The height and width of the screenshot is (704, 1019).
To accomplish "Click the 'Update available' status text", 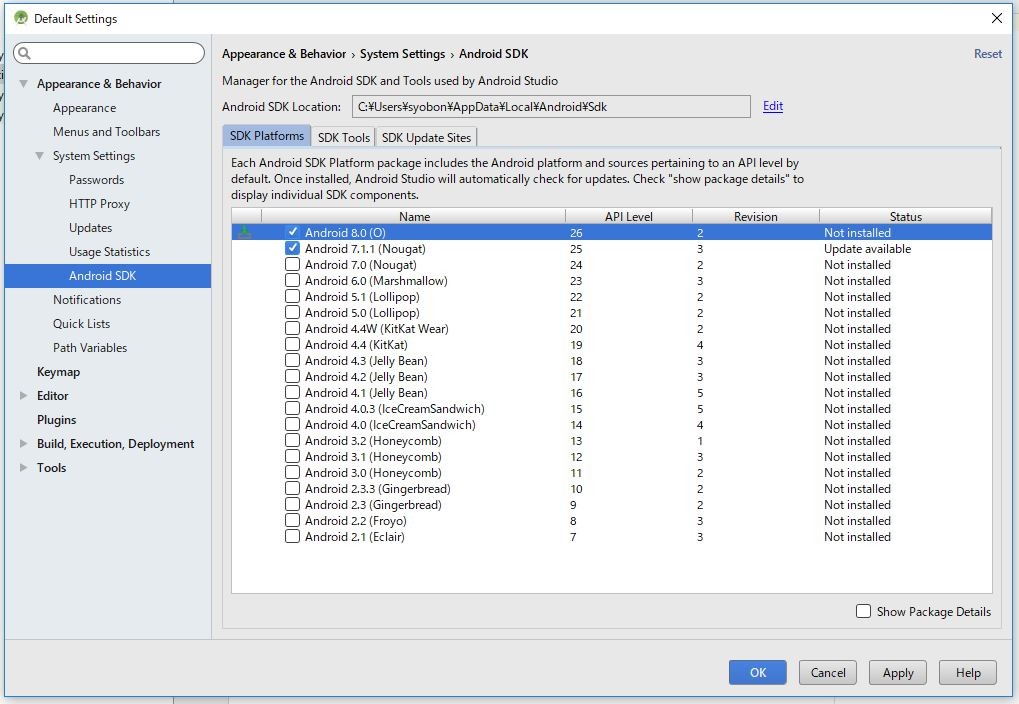I will click(867, 248).
